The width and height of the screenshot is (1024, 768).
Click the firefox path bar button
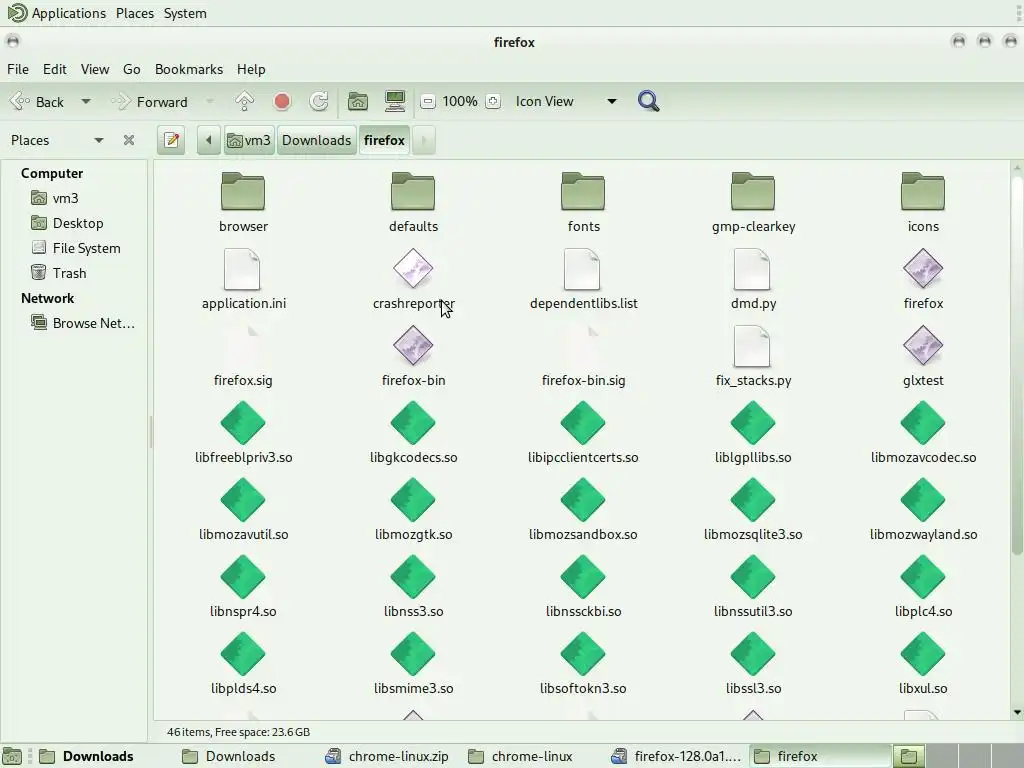tap(384, 140)
